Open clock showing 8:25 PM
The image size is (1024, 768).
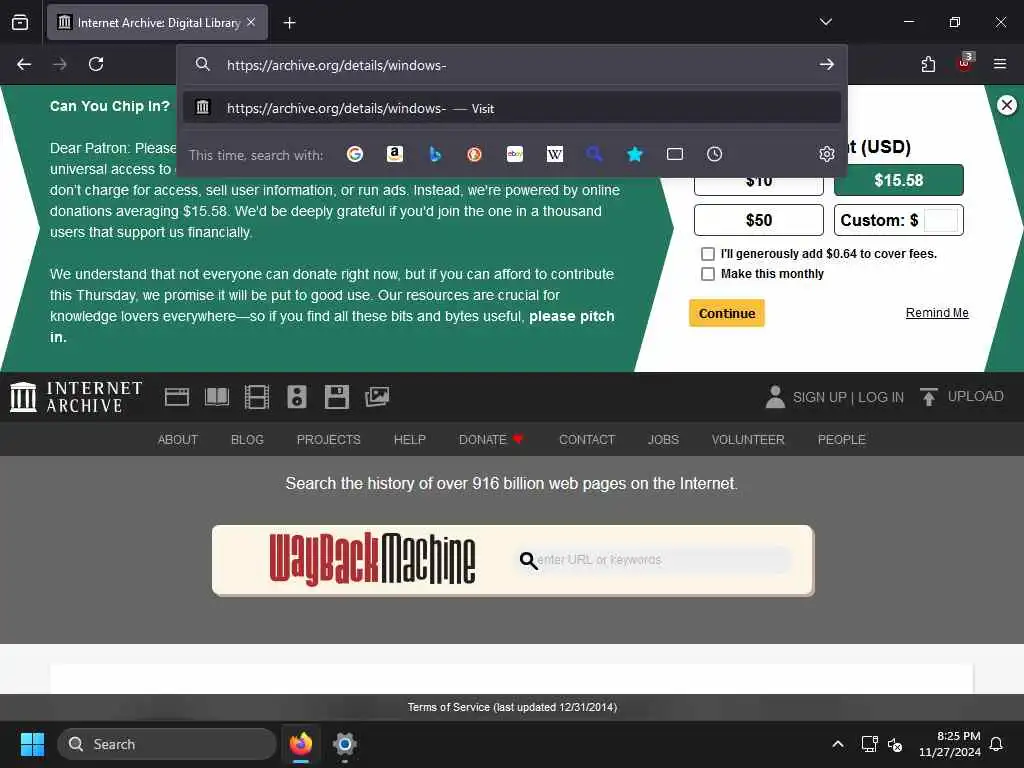pos(950,744)
